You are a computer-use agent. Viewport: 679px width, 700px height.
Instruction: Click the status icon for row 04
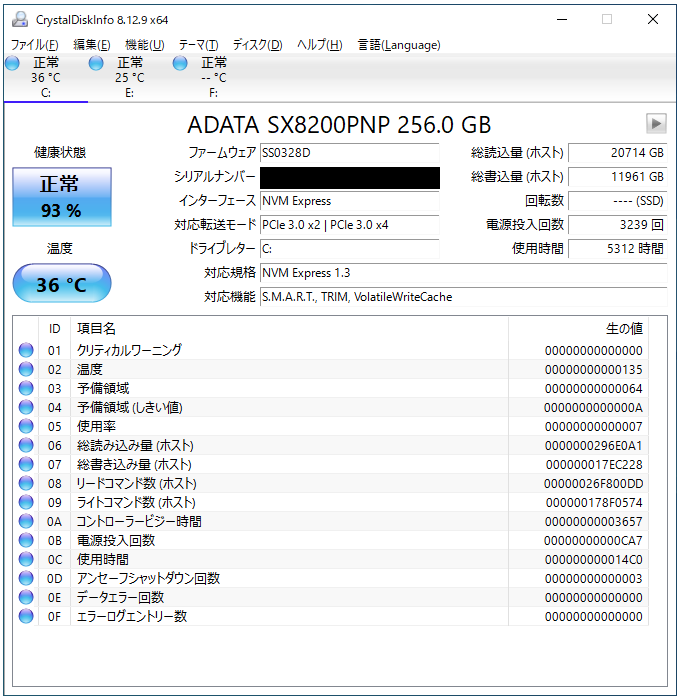pyautogui.click(x=26, y=407)
